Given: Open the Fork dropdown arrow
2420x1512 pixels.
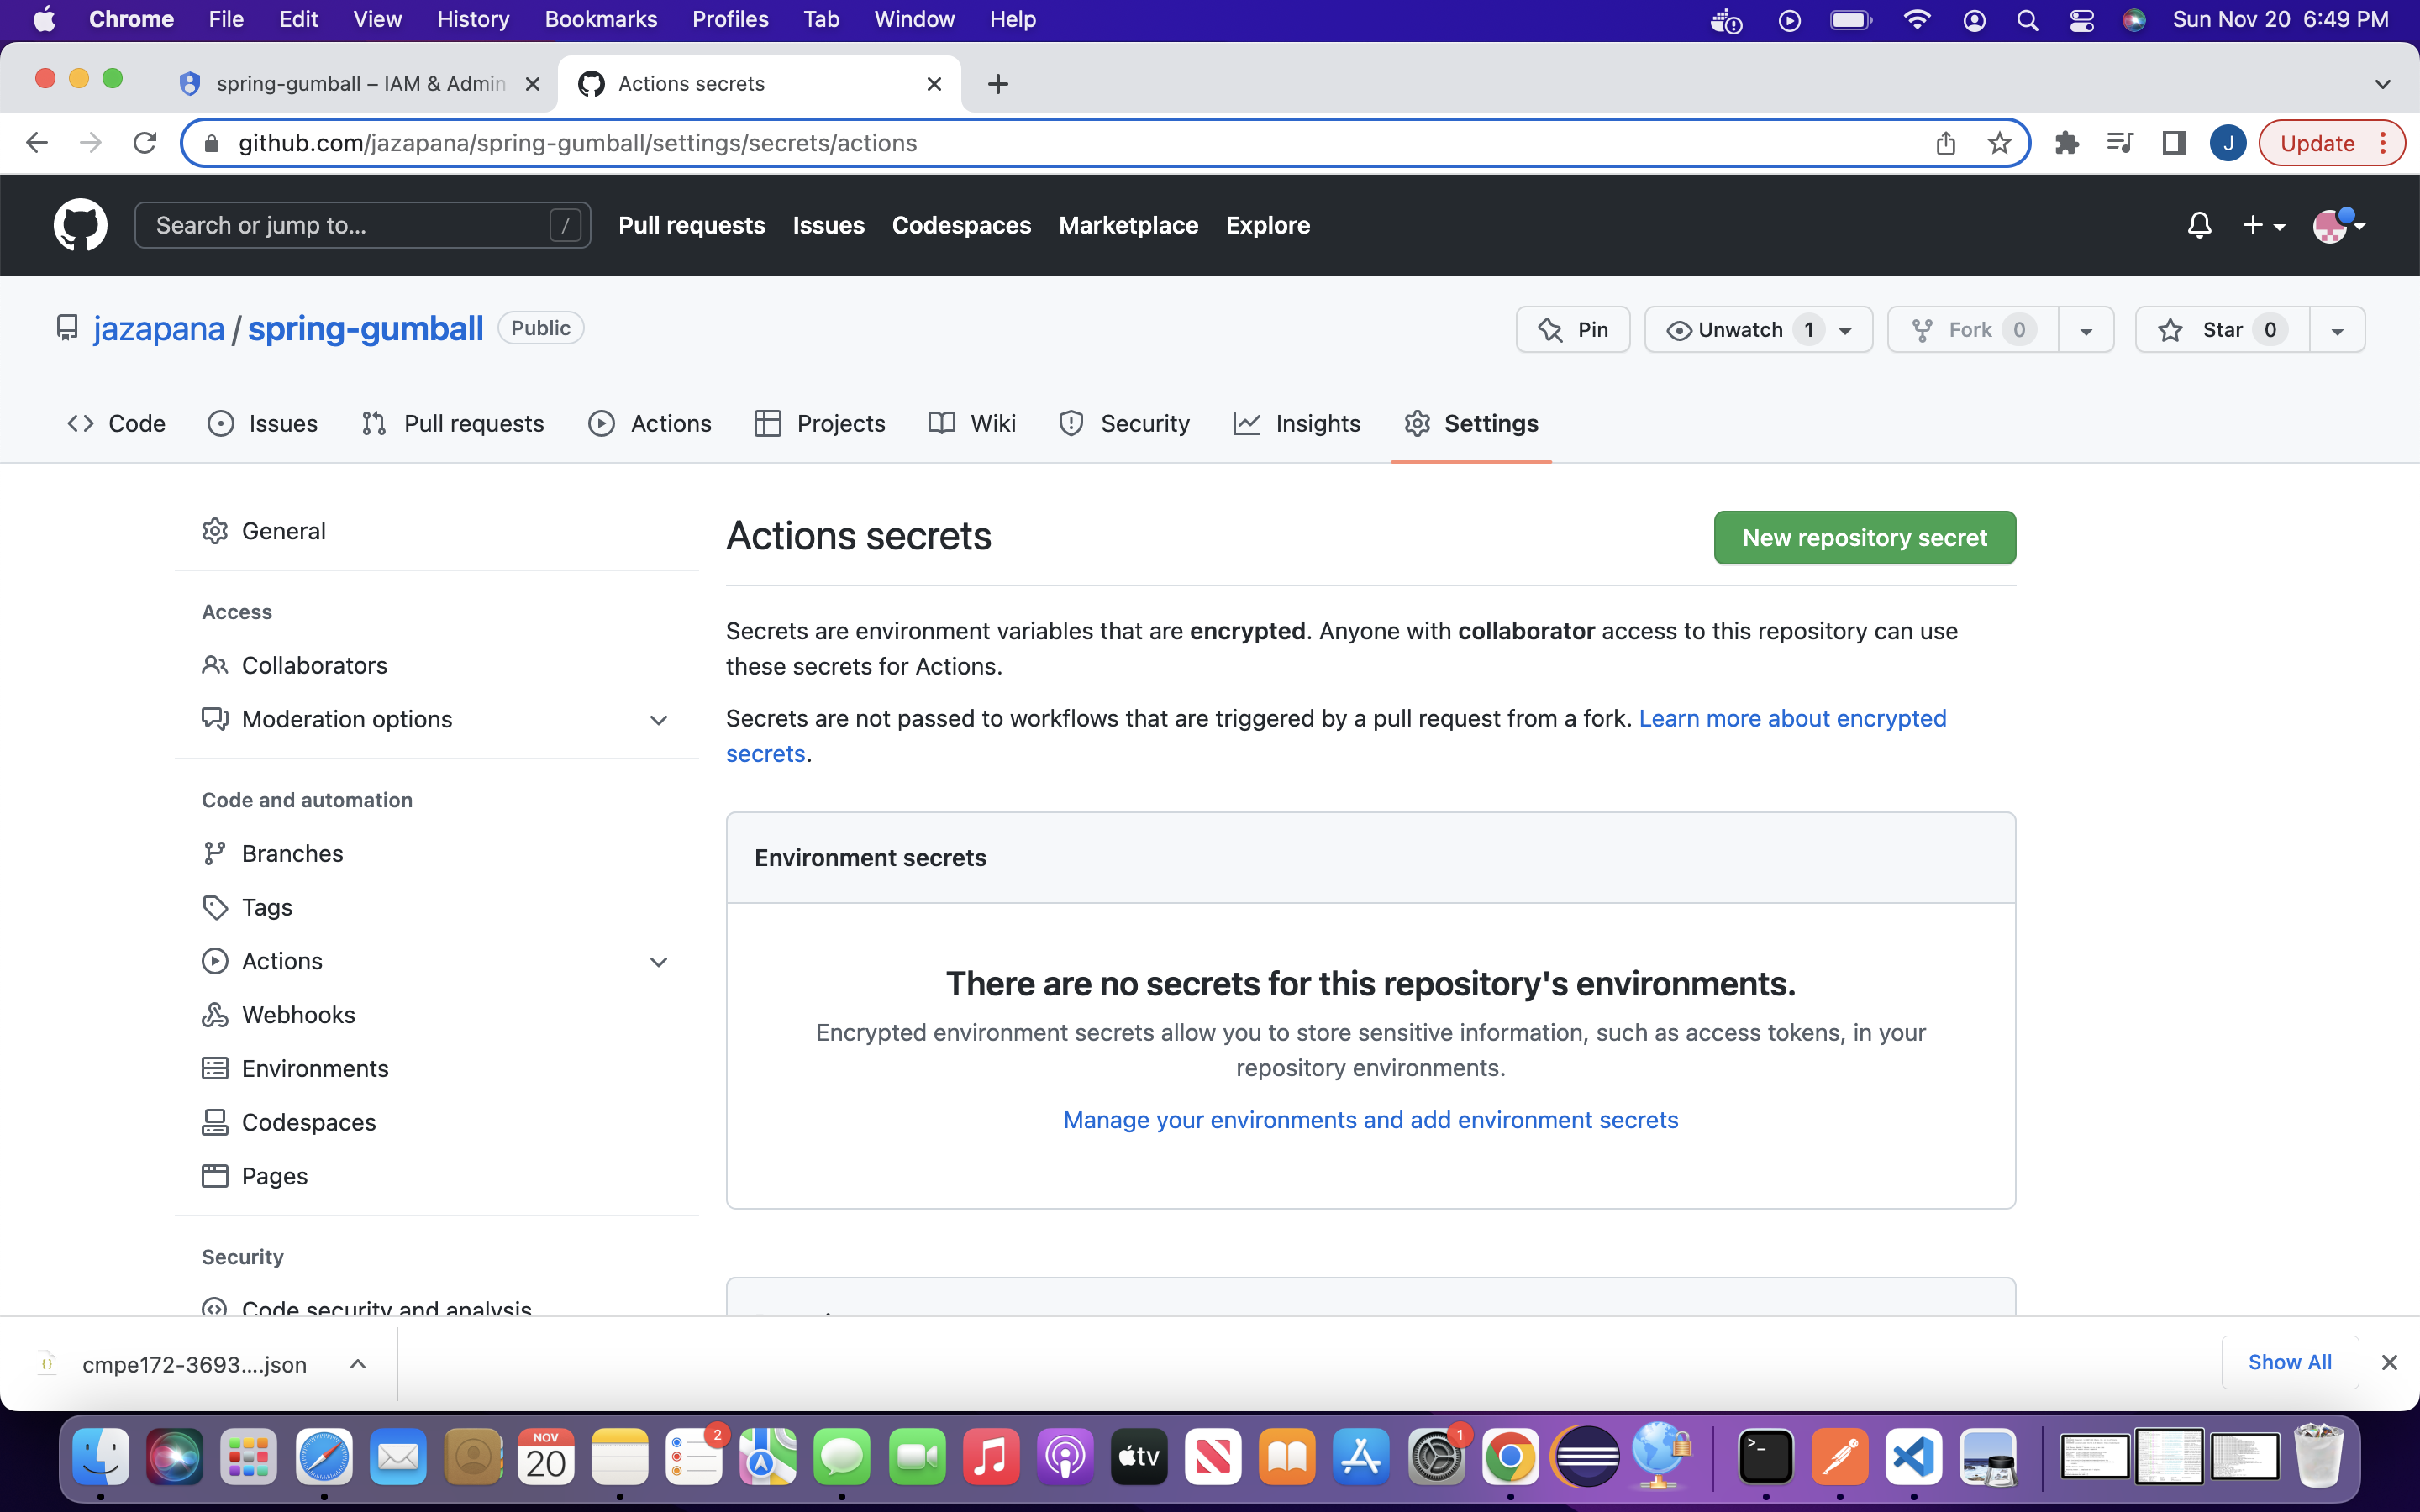Looking at the screenshot, I should [2086, 330].
